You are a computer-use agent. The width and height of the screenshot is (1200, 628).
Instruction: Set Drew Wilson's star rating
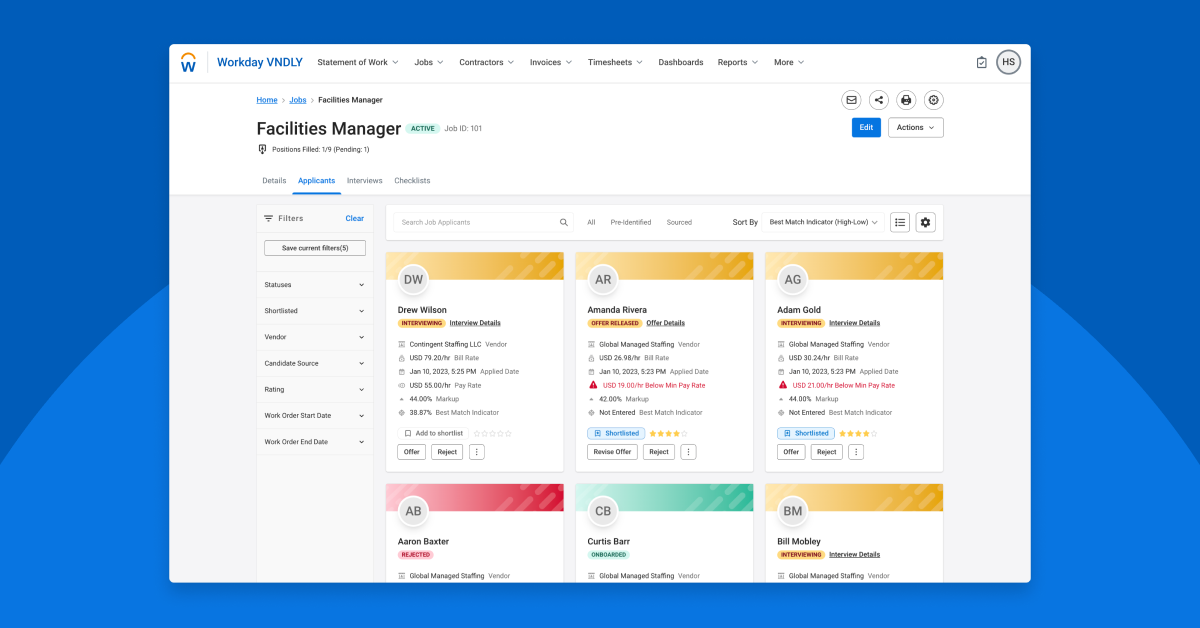pos(492,433)
